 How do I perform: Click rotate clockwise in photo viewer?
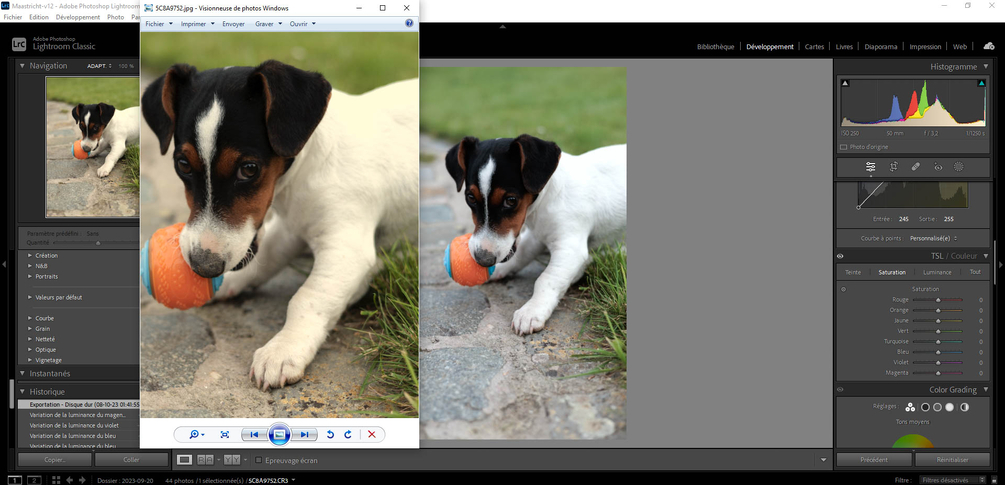[x=348, y=434]
